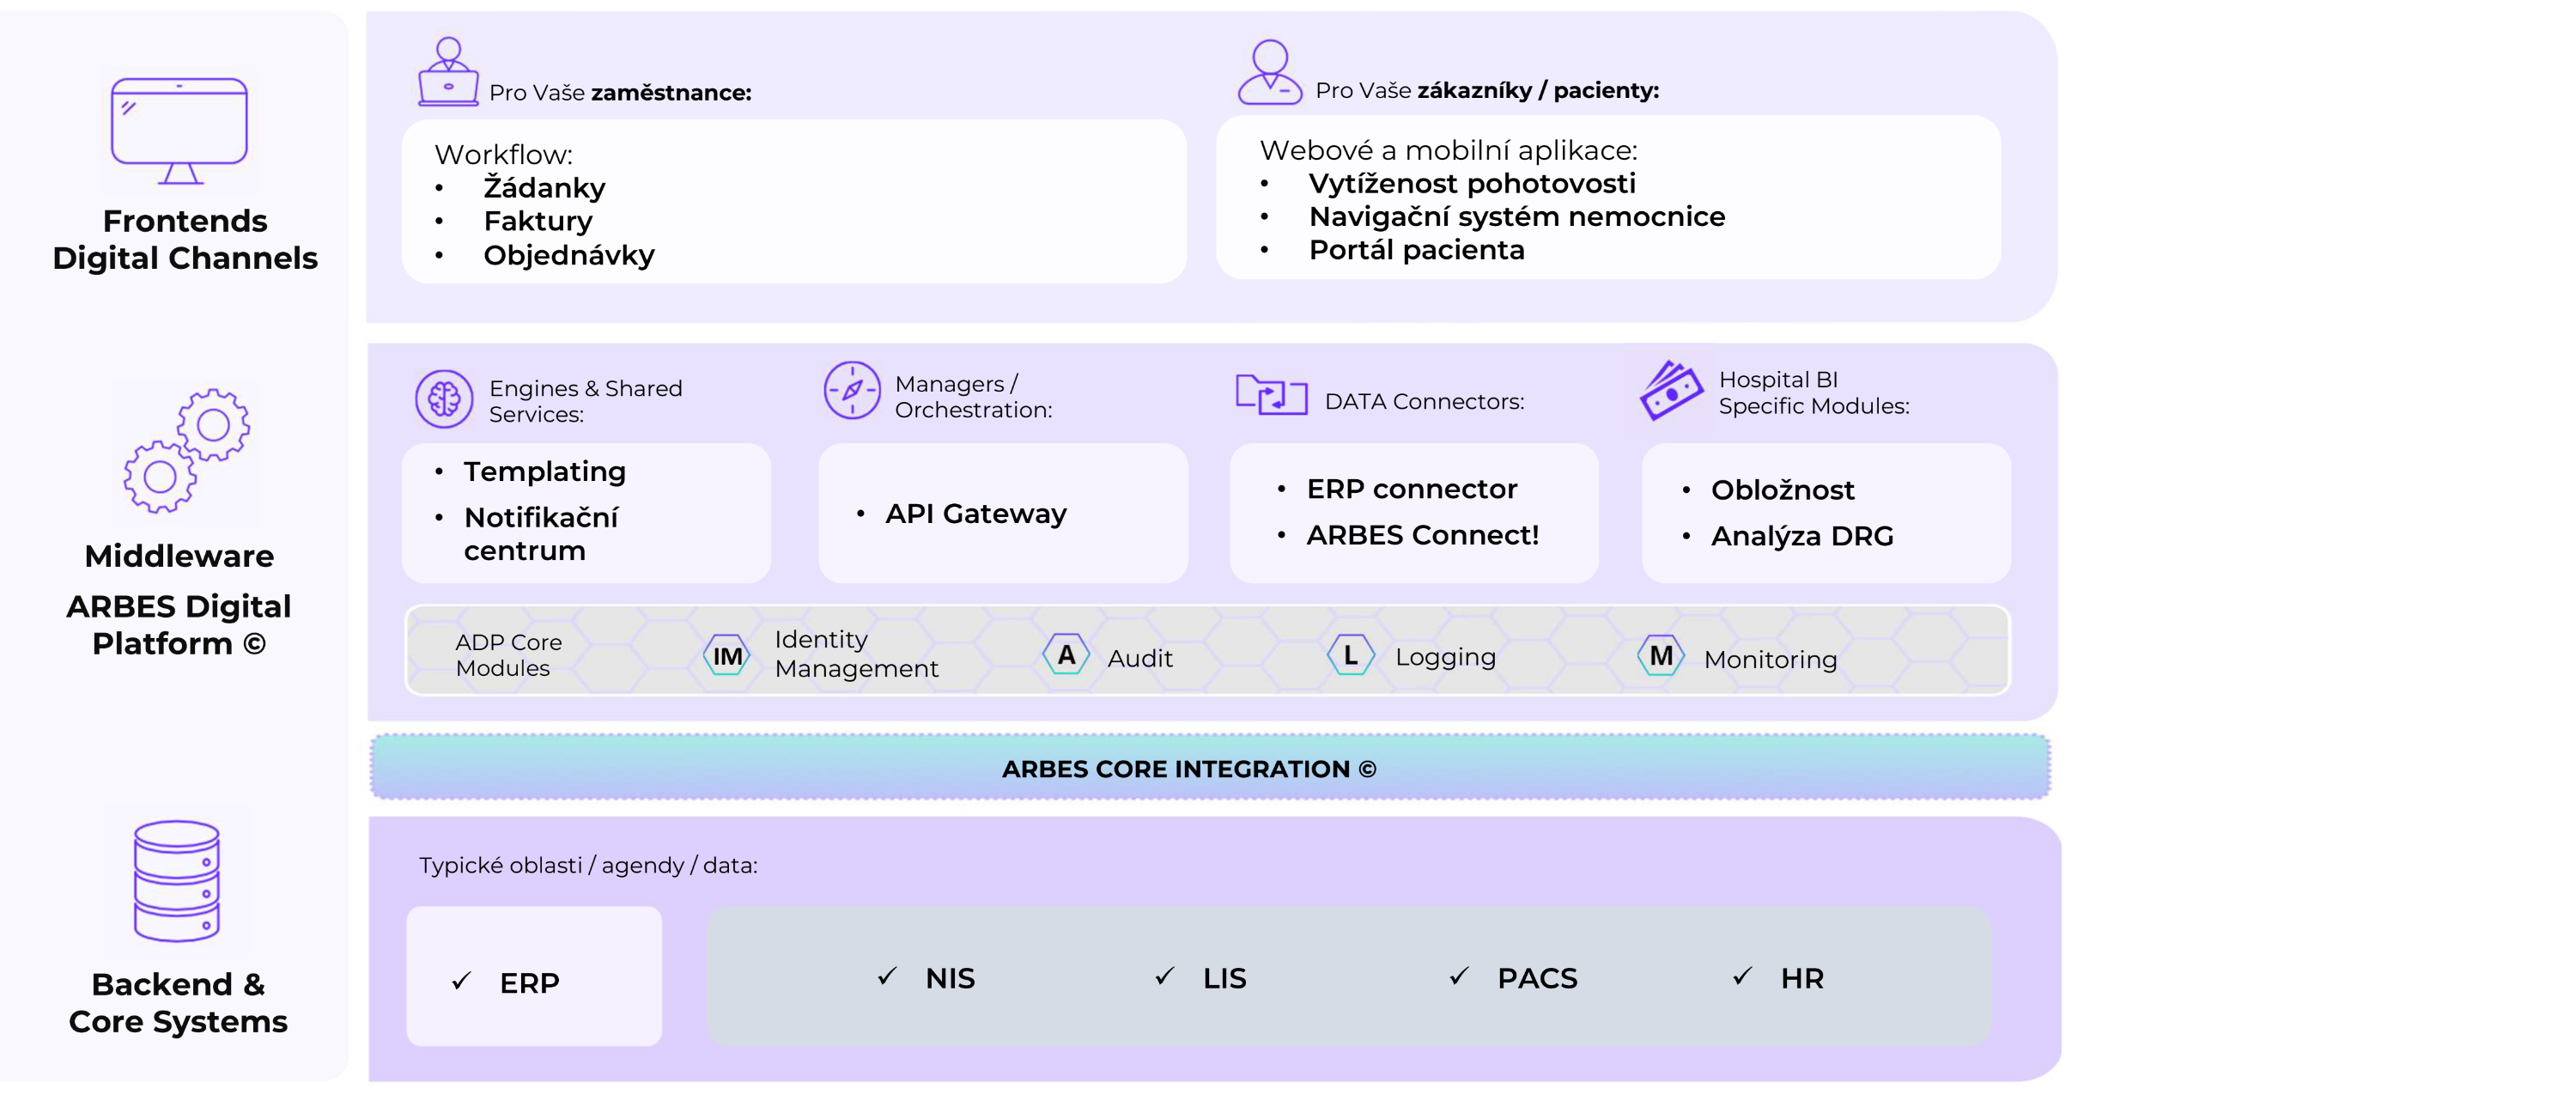Click the banknote icon for Hospital BI
Image resolution: width=2576 pixels, height=1095 pixels.
pos(1671,390)
